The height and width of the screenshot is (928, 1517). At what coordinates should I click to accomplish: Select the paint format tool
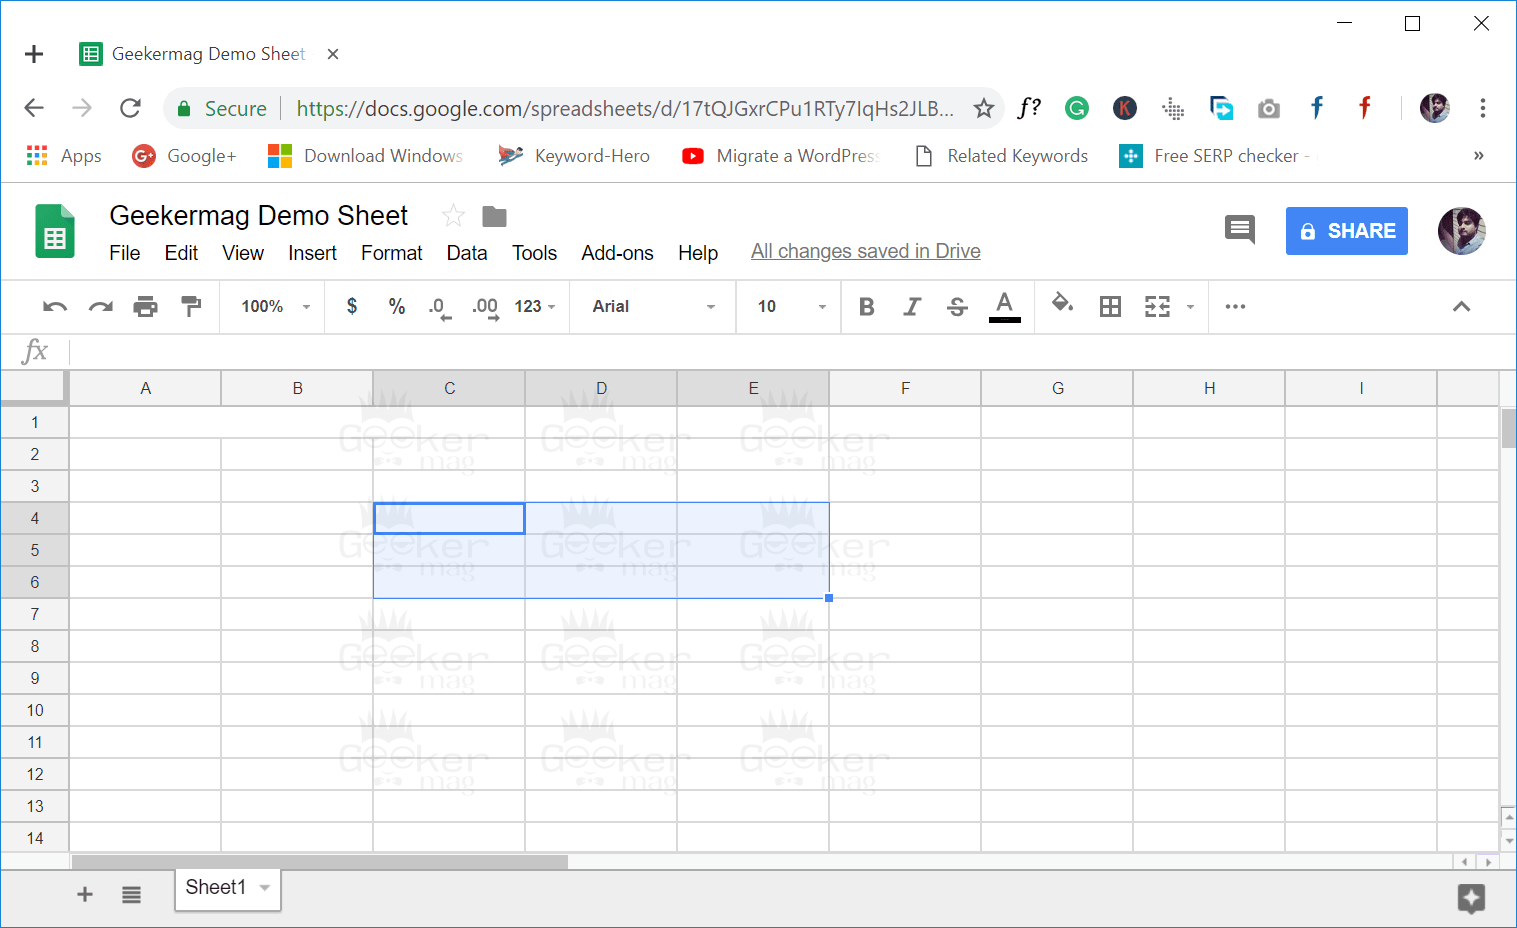pos(191,307)
